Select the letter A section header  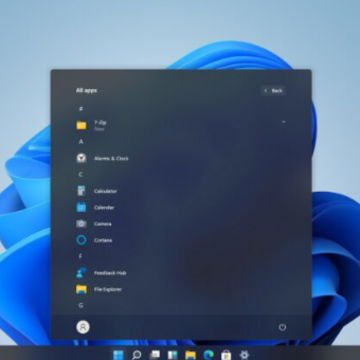click(81, 142)
